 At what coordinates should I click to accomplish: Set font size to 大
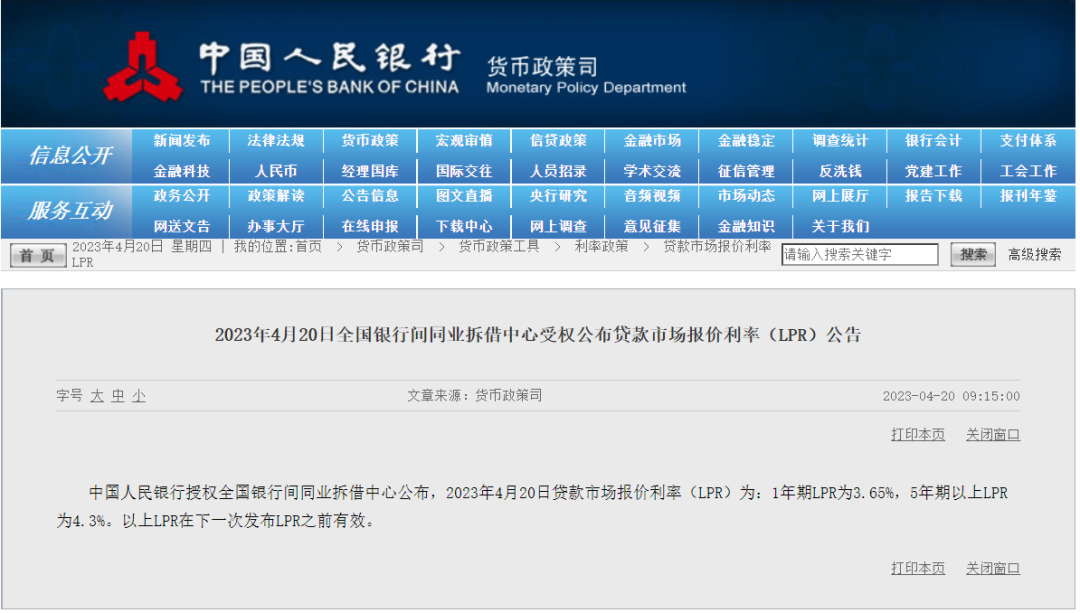[x=97, y=396]
